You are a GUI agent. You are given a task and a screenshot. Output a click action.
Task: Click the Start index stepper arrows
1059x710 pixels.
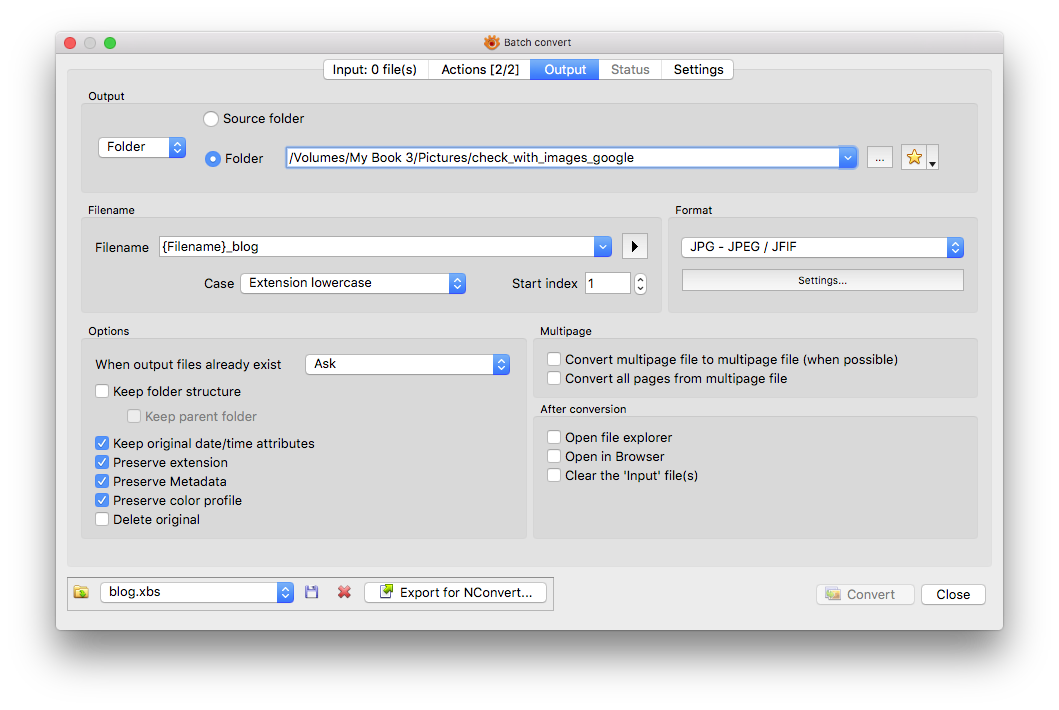coord(640,283)
